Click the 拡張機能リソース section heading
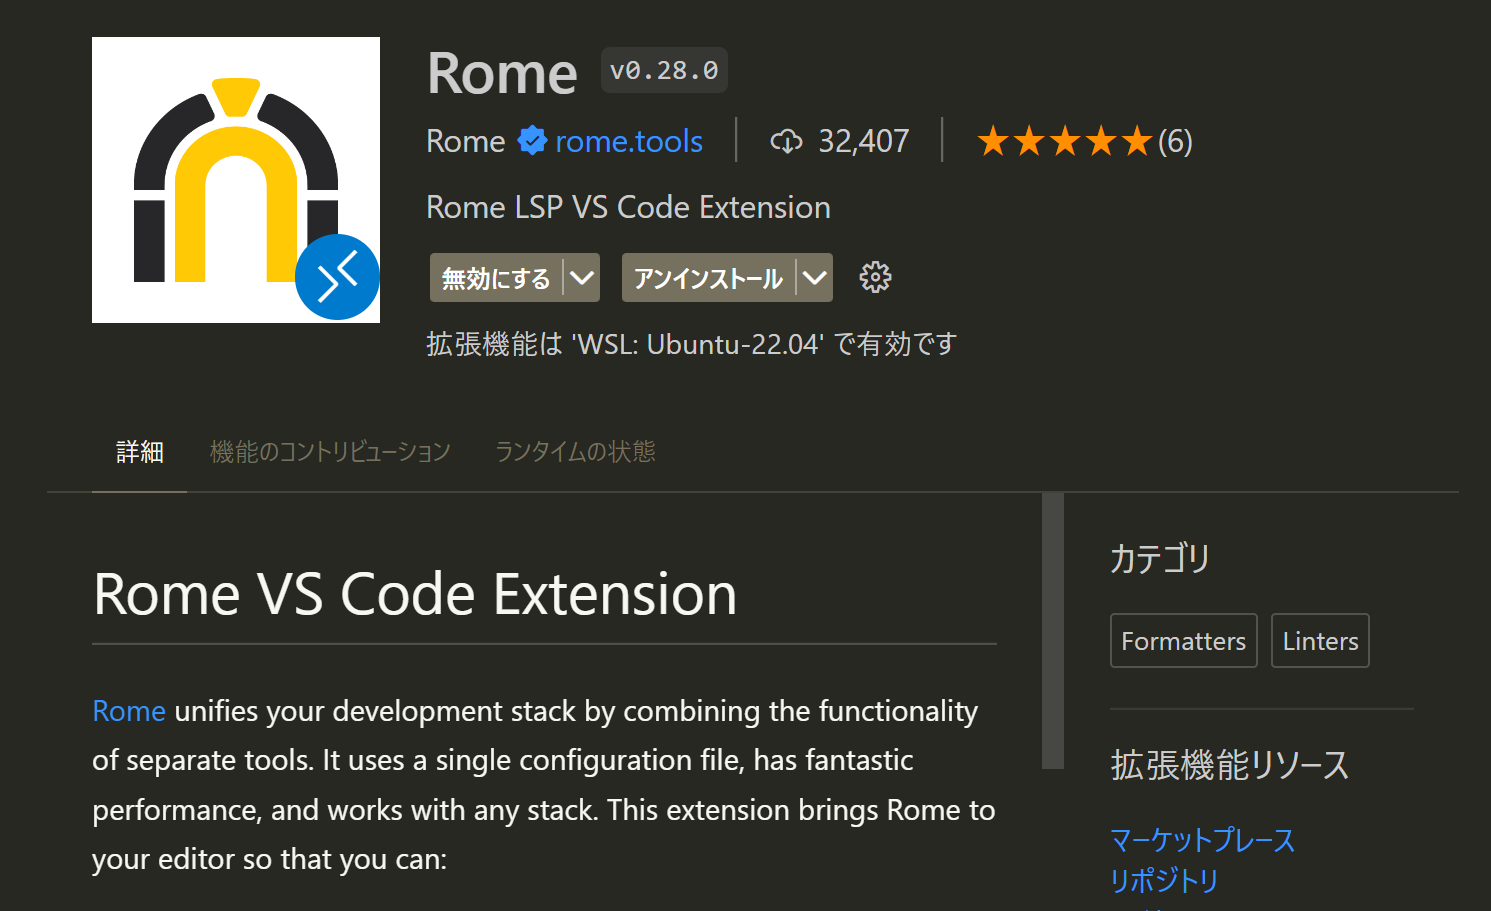Screen dimensions: 1491x911 click(1230, 765)
